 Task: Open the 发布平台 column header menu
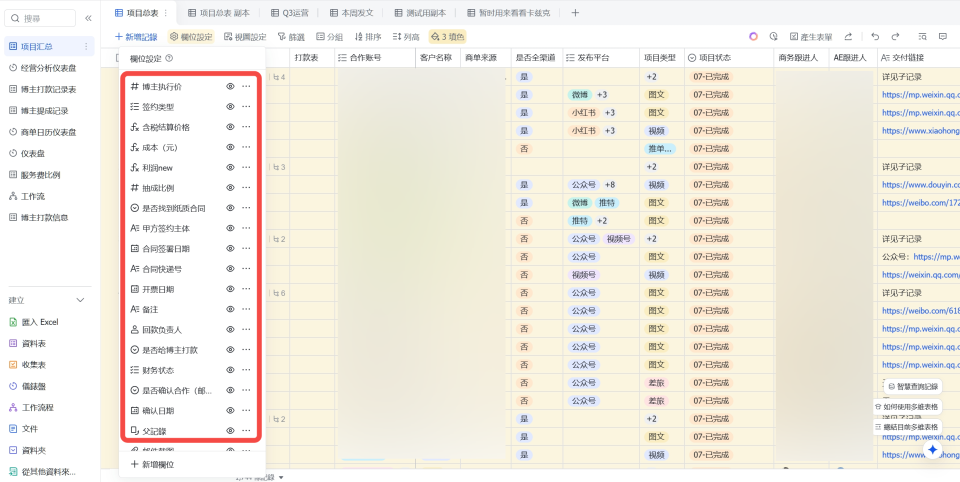click(599, 58)
